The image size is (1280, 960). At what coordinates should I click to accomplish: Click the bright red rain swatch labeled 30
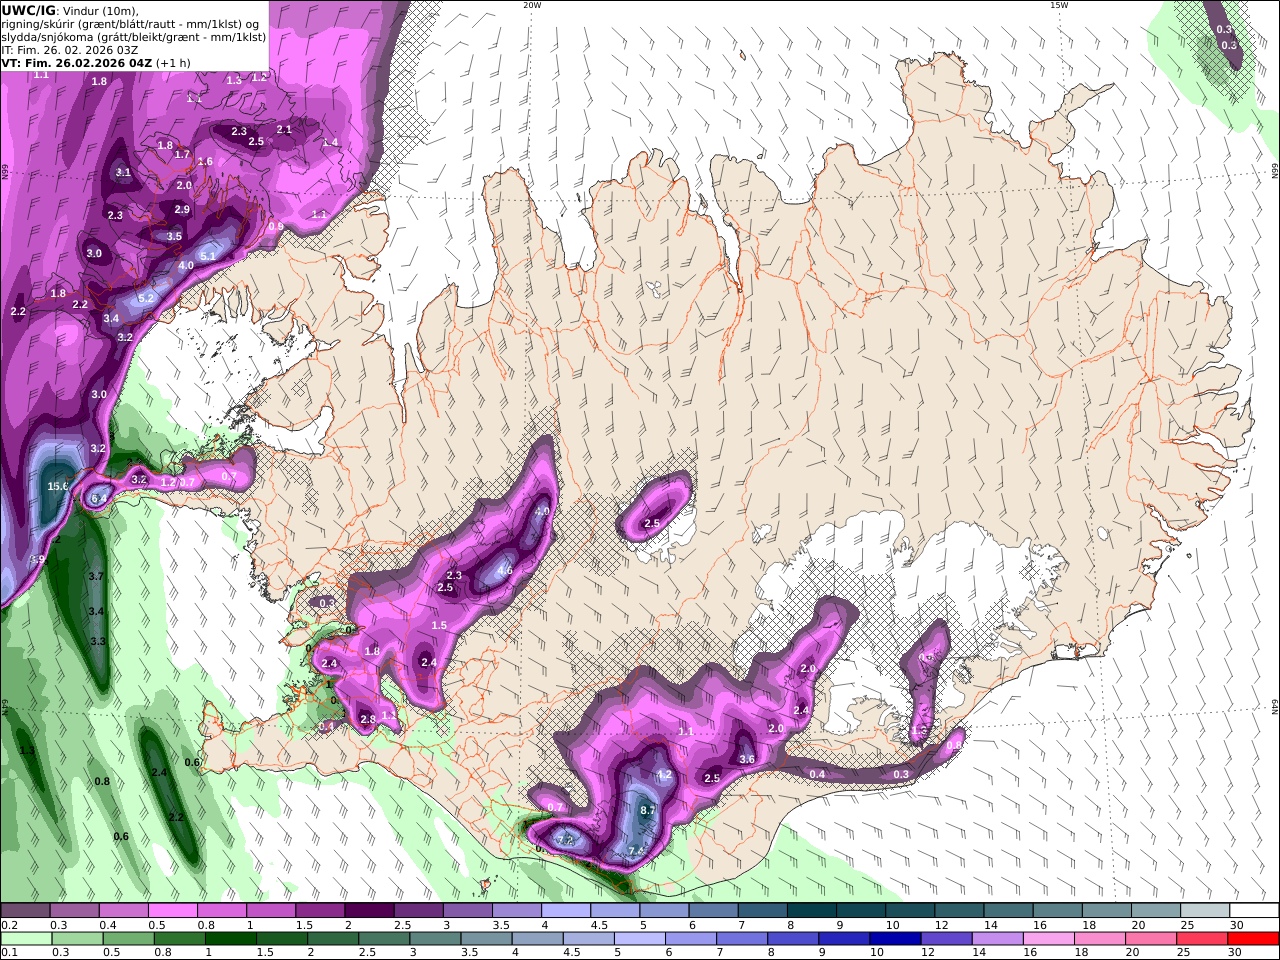(x=1251, y=939)
